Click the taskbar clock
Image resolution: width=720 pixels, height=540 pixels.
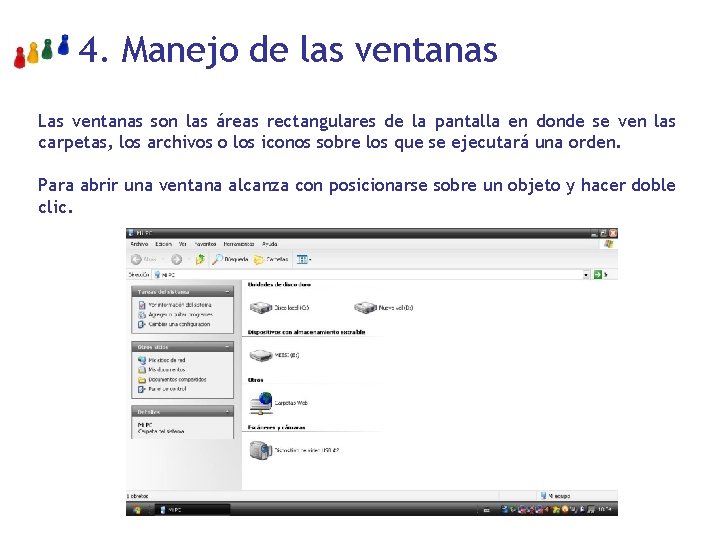click(604, 509)
